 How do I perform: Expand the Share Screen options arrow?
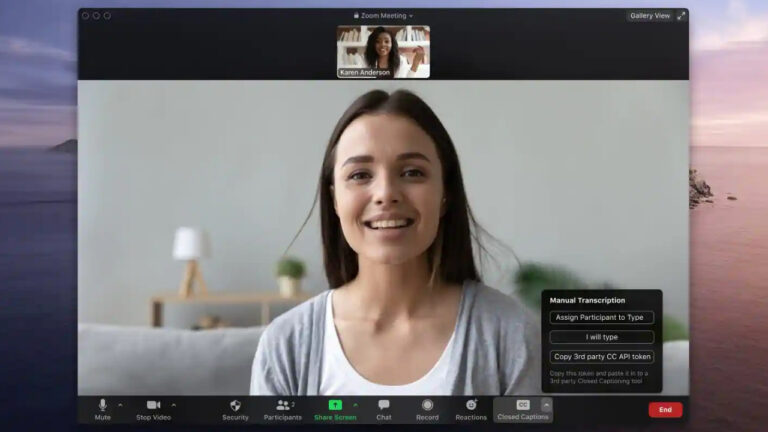click(x=355, y=405)
